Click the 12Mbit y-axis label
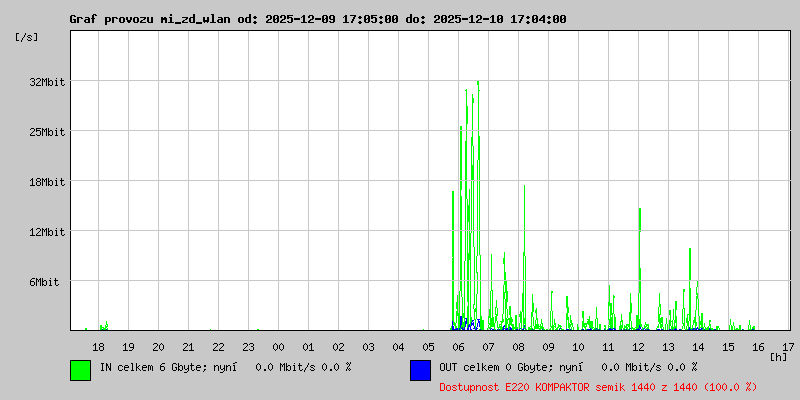Image resolution: width=800 pixels, height=400 pixels. click(46, 232)
